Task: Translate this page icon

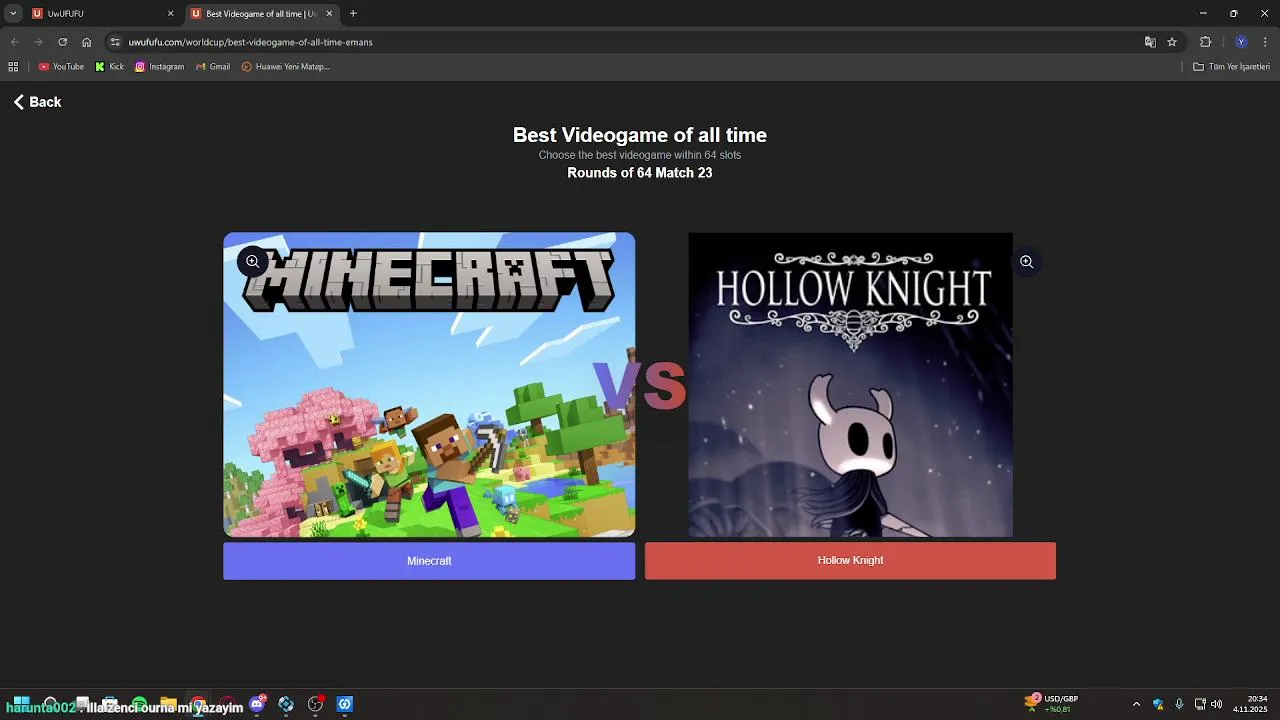Action: tap(1150, 42)
